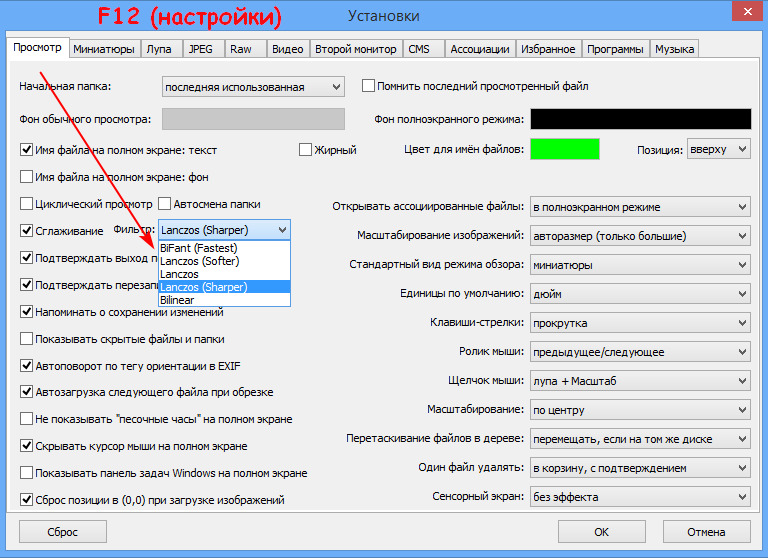768x558 pixels.
Task: Choose Bilinear filter option
Action: (x=224, y=300)
